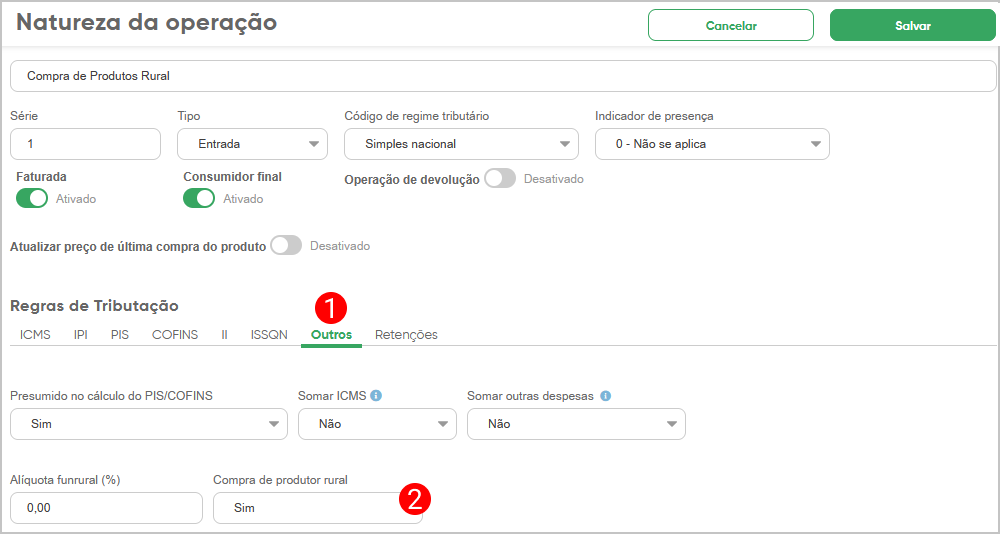Open the Indicador de presença dropdown

click(x=712, y=144)
